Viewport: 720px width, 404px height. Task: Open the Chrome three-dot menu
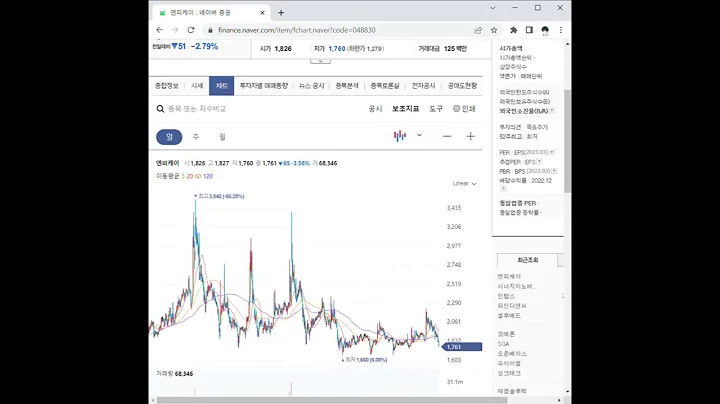[561, 30]
